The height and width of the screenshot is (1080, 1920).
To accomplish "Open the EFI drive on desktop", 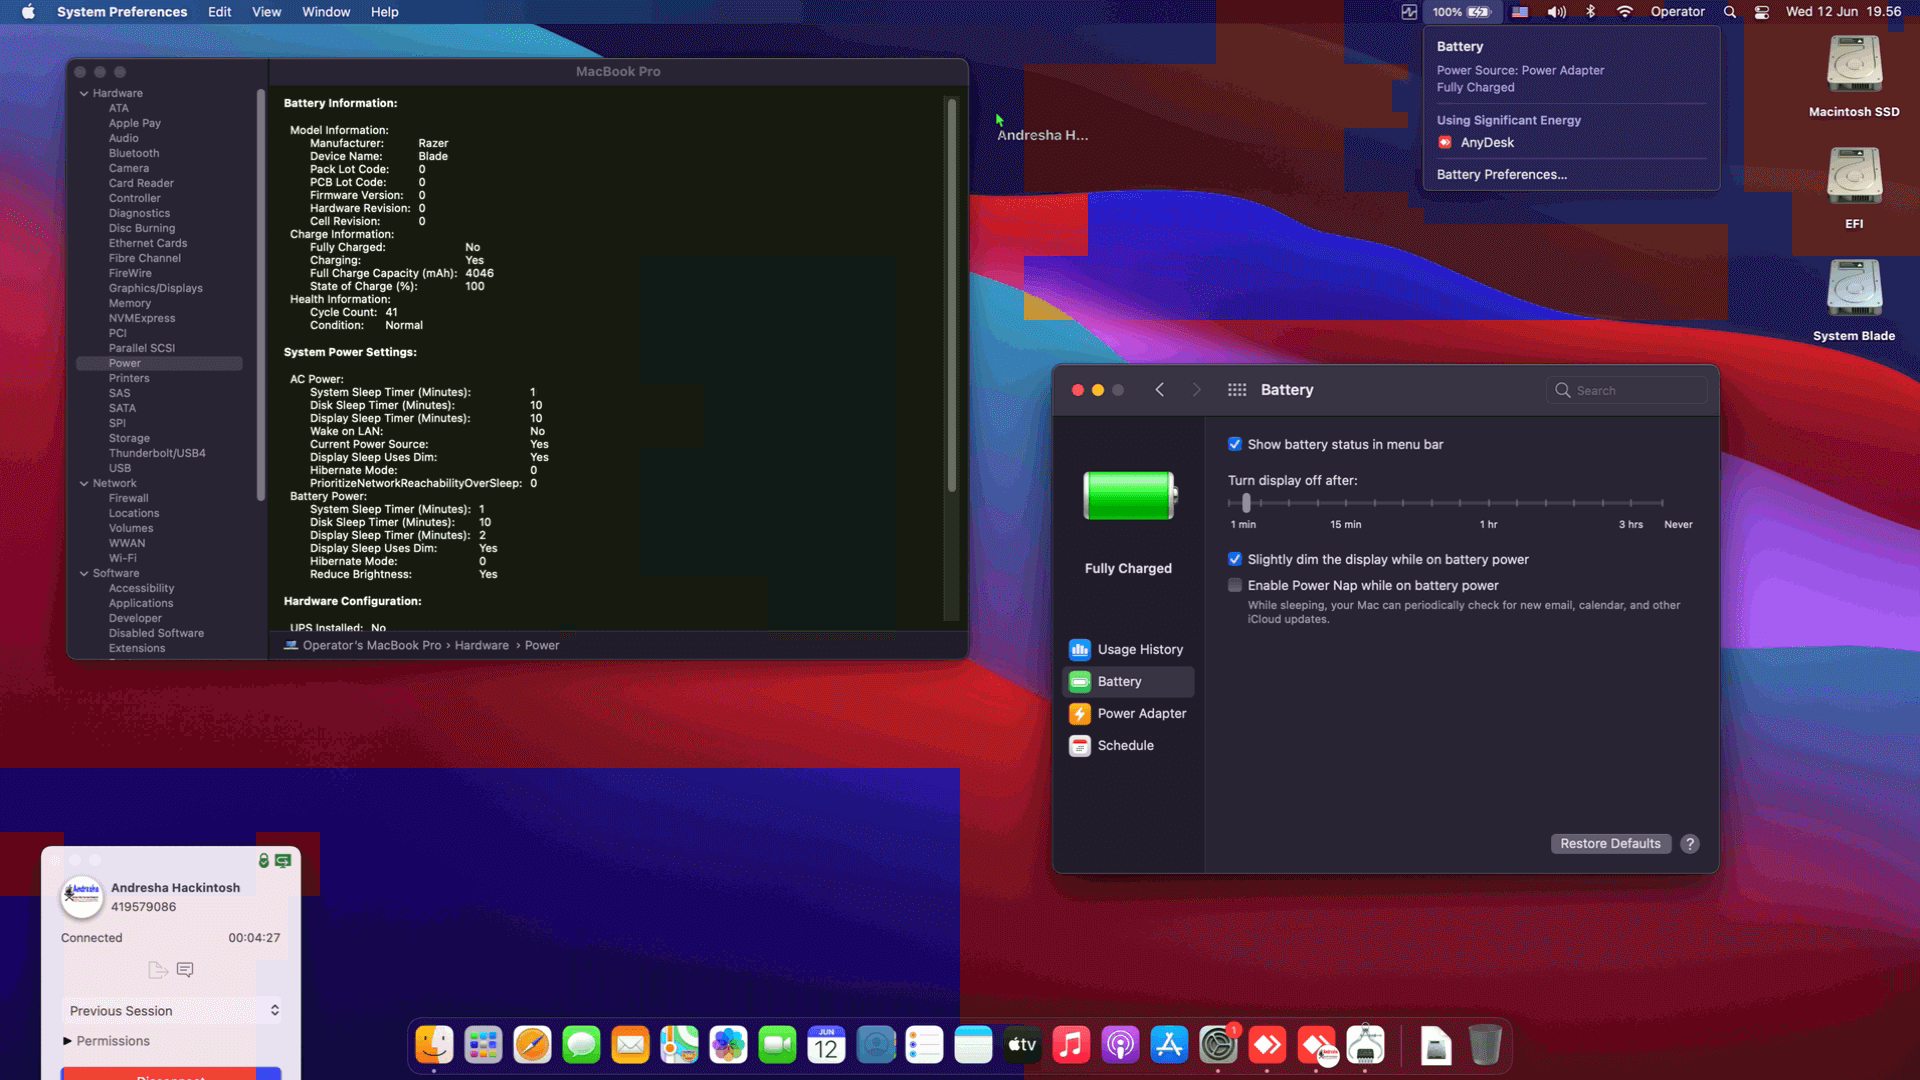I will coord(1854,188).
